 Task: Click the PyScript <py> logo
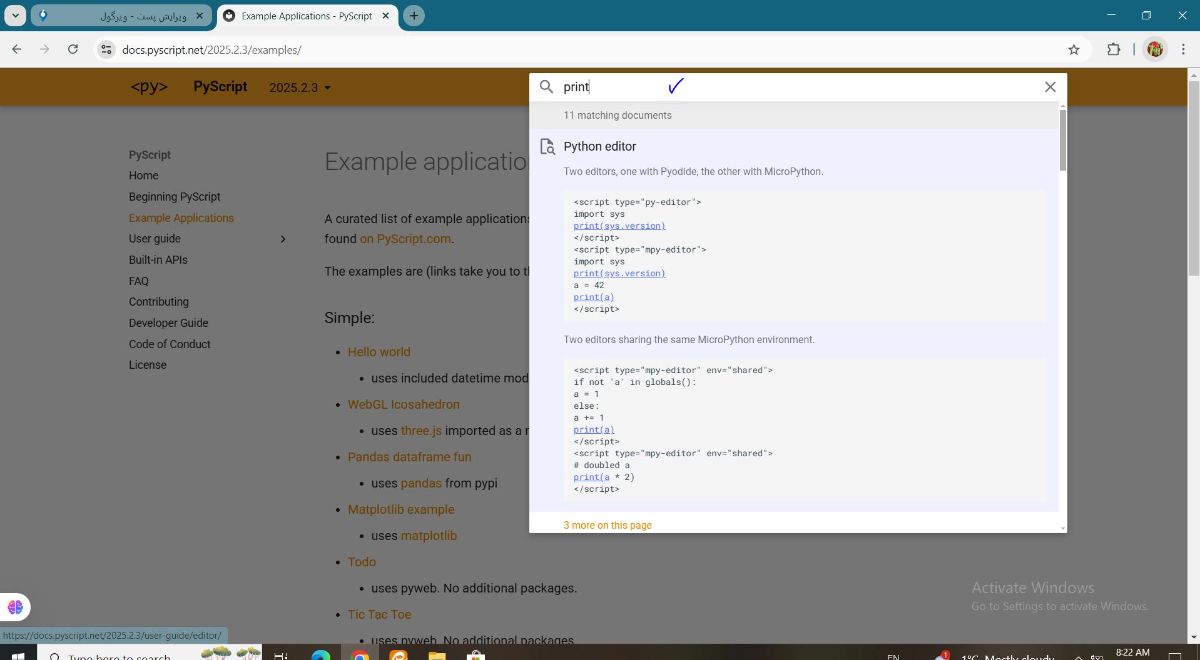pyautogui.click(x=149, y=87)
